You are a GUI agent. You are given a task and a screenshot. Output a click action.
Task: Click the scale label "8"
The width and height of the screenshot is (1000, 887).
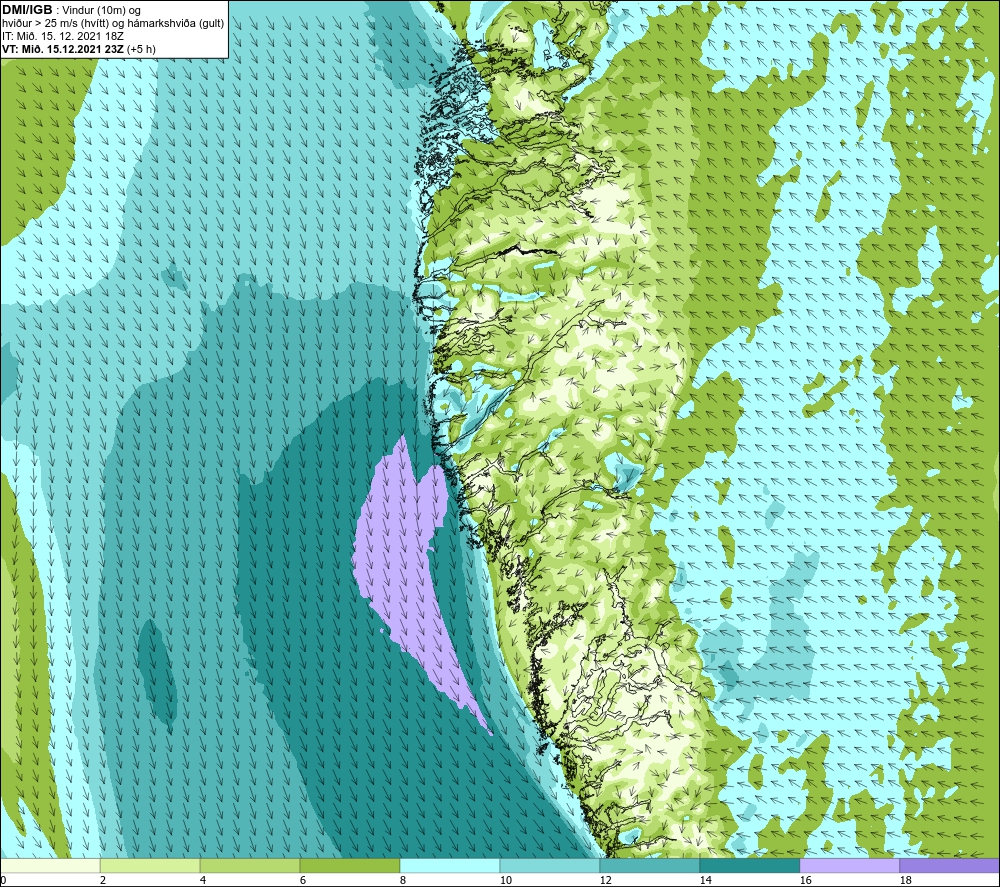(403, 880)
